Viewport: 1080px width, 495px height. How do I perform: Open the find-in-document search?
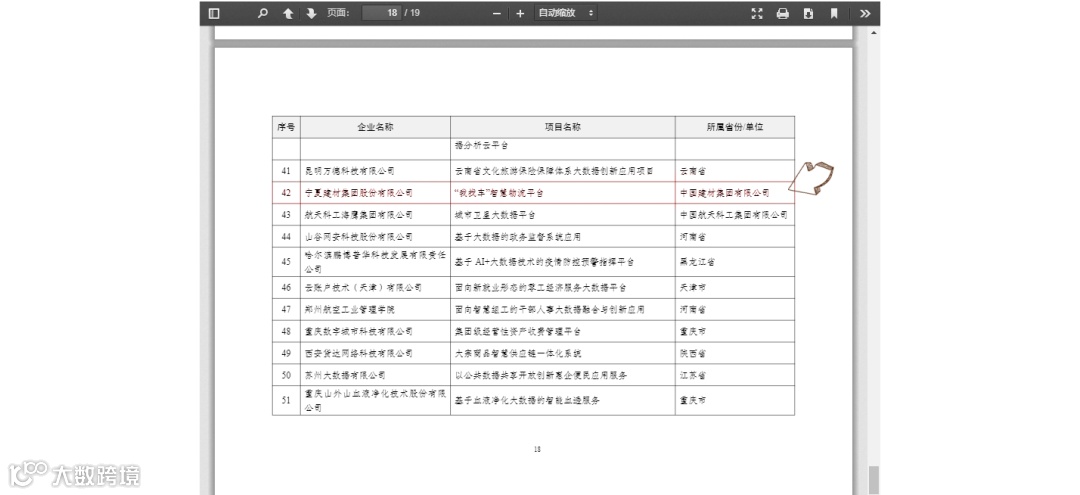point(262,13)
